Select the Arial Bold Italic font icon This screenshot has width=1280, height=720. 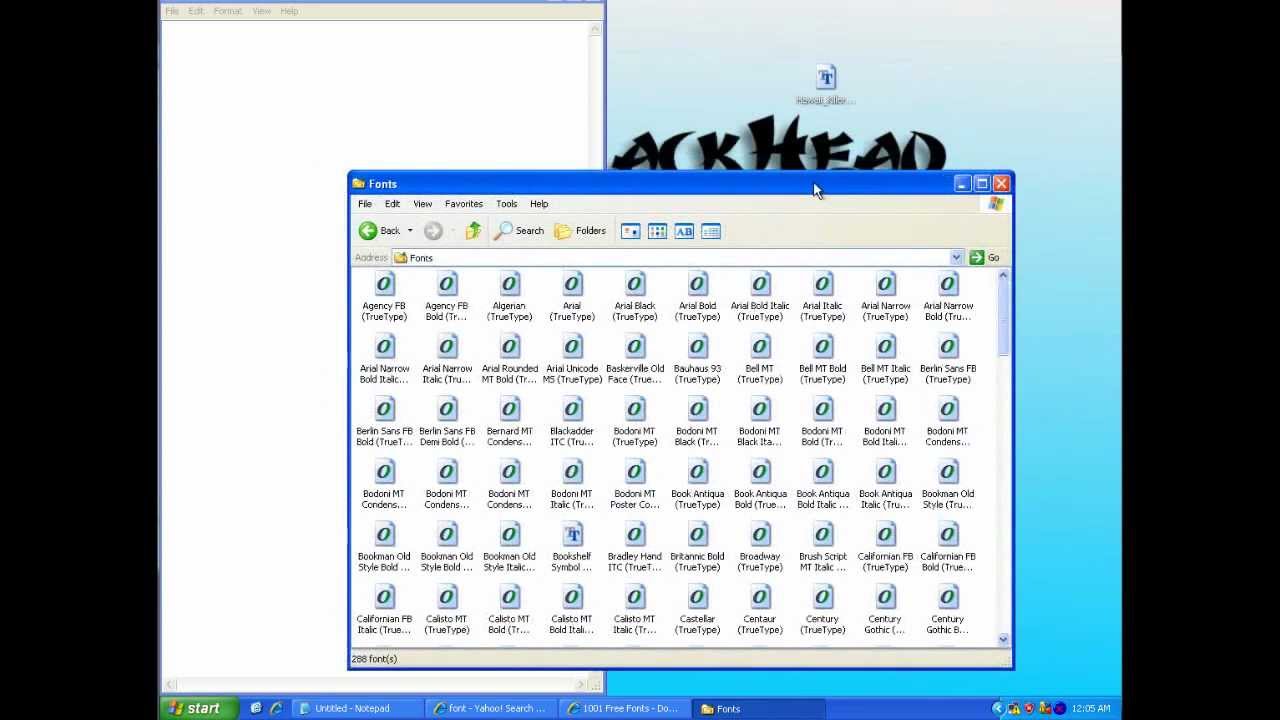[x=760, y=285]
